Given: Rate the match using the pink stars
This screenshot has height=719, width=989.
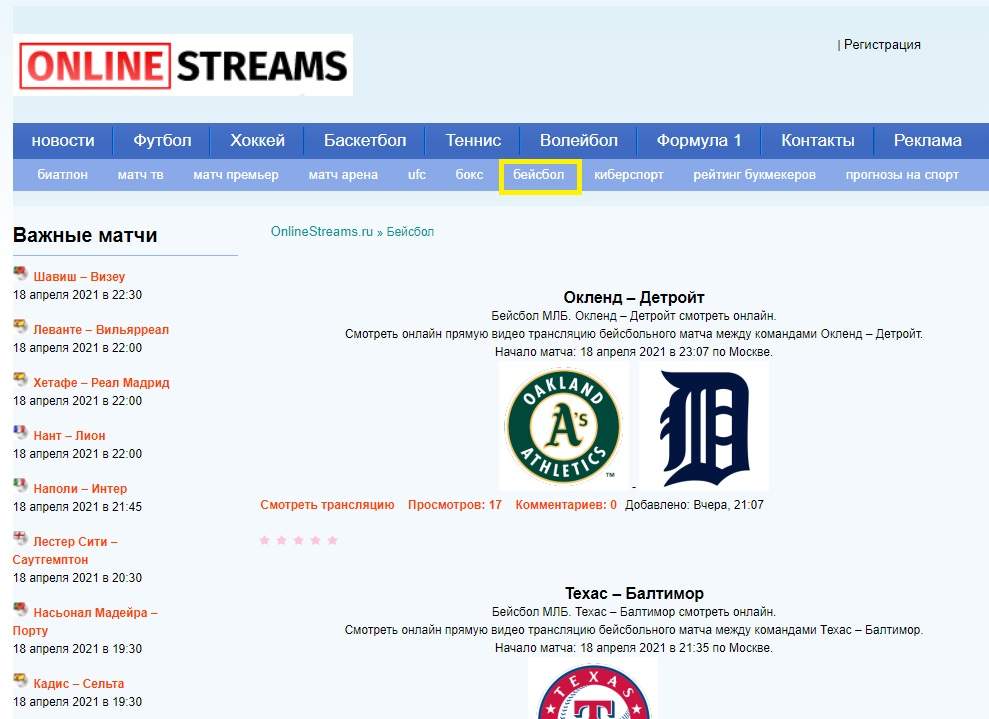Looking at the screenshot, I should coord(298,540).
